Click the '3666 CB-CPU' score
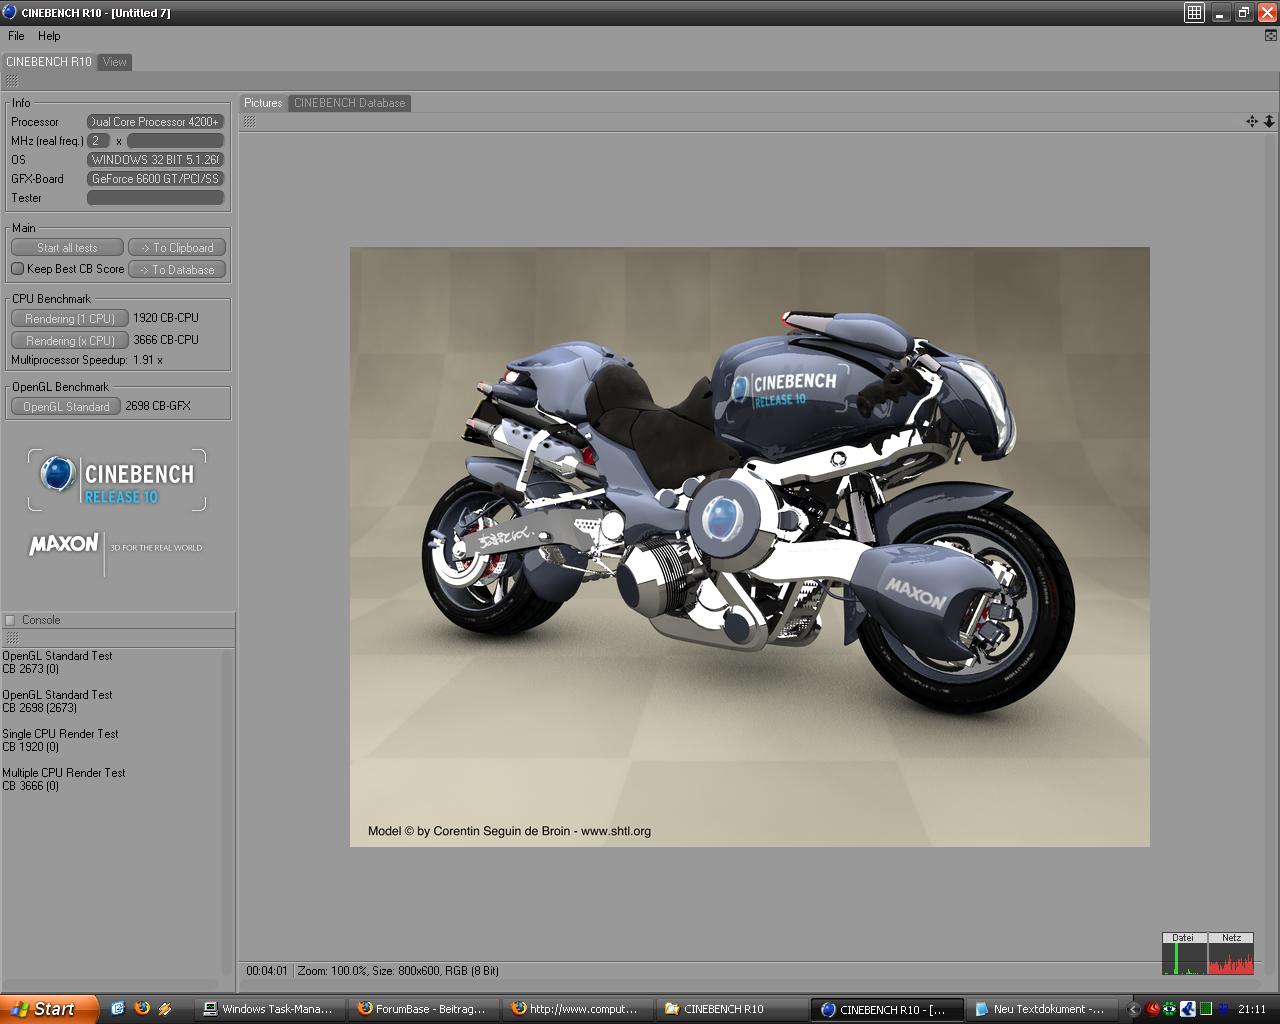The image size is (1280, 1024). pos(166,340)
